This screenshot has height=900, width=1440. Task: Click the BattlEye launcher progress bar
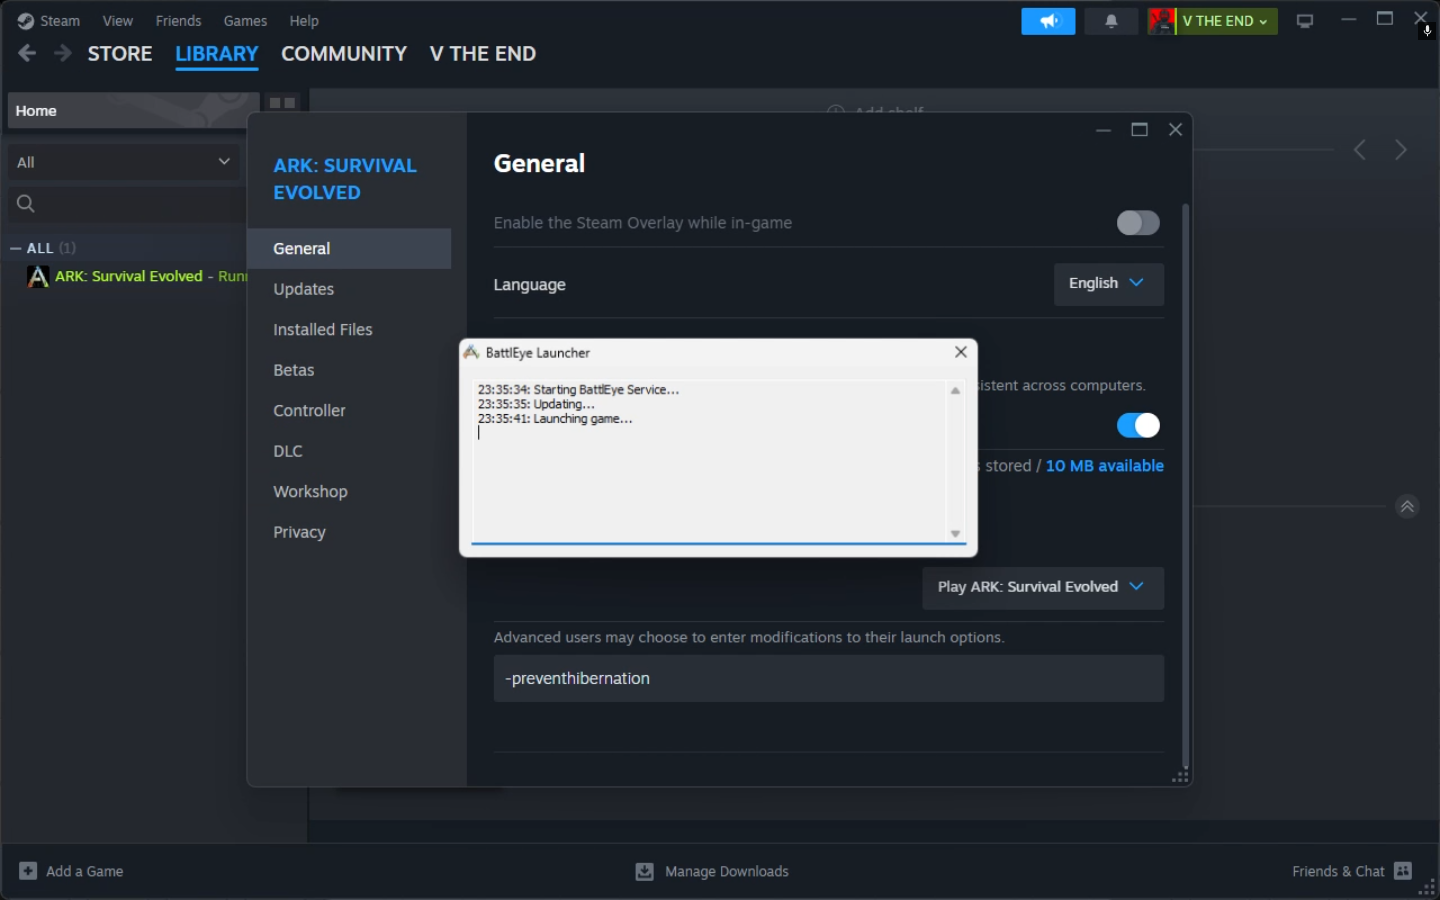coord(719,544)
